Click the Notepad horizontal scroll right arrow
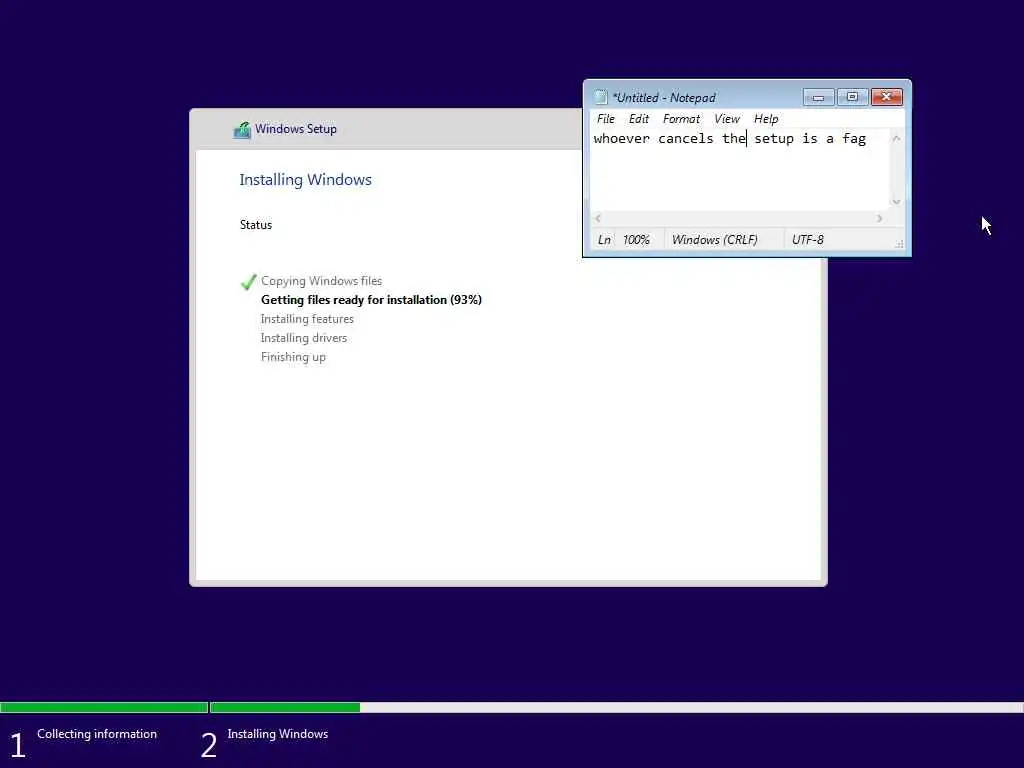The image size is (1024, 768). point(879,218)
